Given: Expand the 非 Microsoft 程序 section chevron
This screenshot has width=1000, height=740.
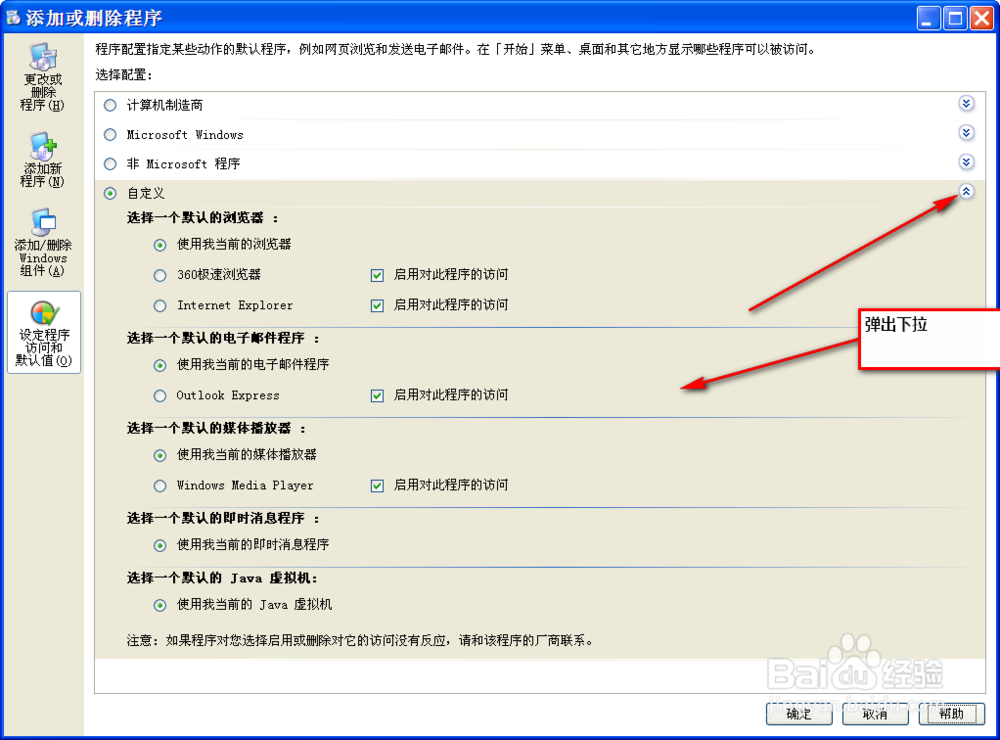Looking at the screenshot, I should [x=967, y=162].
